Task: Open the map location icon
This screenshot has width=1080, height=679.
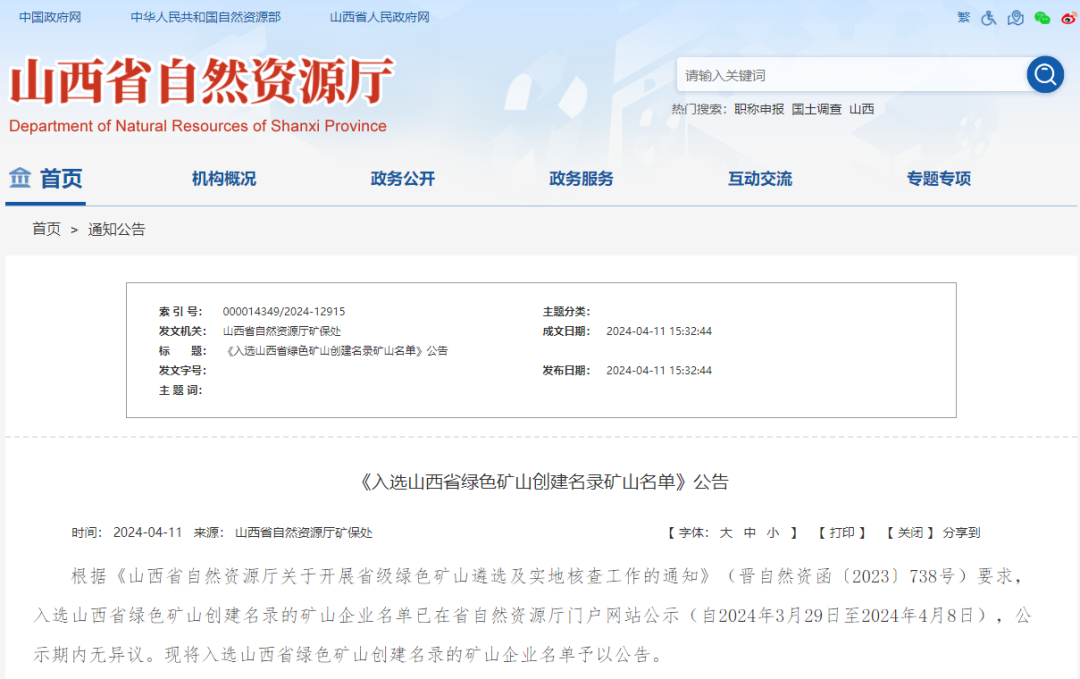Action: [x=1016, y=18]
